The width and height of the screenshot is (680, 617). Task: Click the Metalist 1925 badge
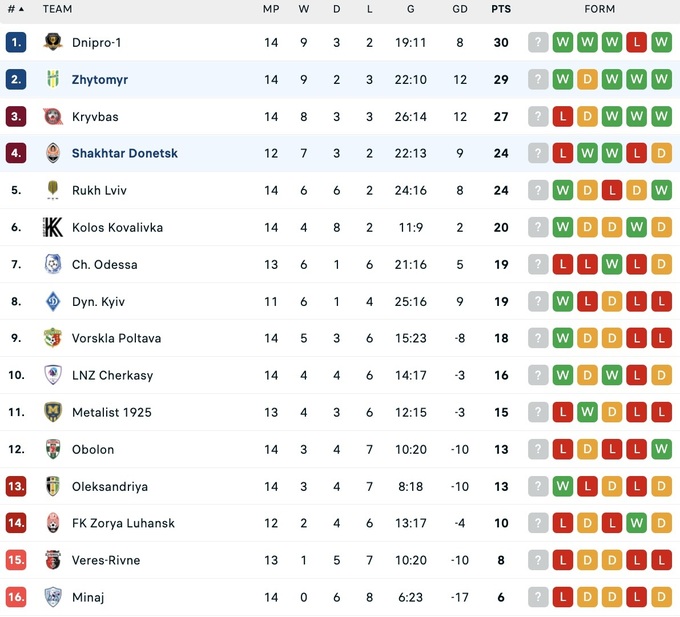[x=53, y=412]
